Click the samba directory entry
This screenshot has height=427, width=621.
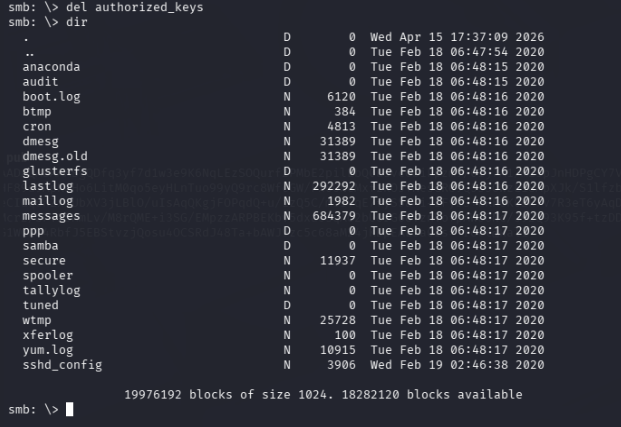pyautogui.click(x=41, y=246)
